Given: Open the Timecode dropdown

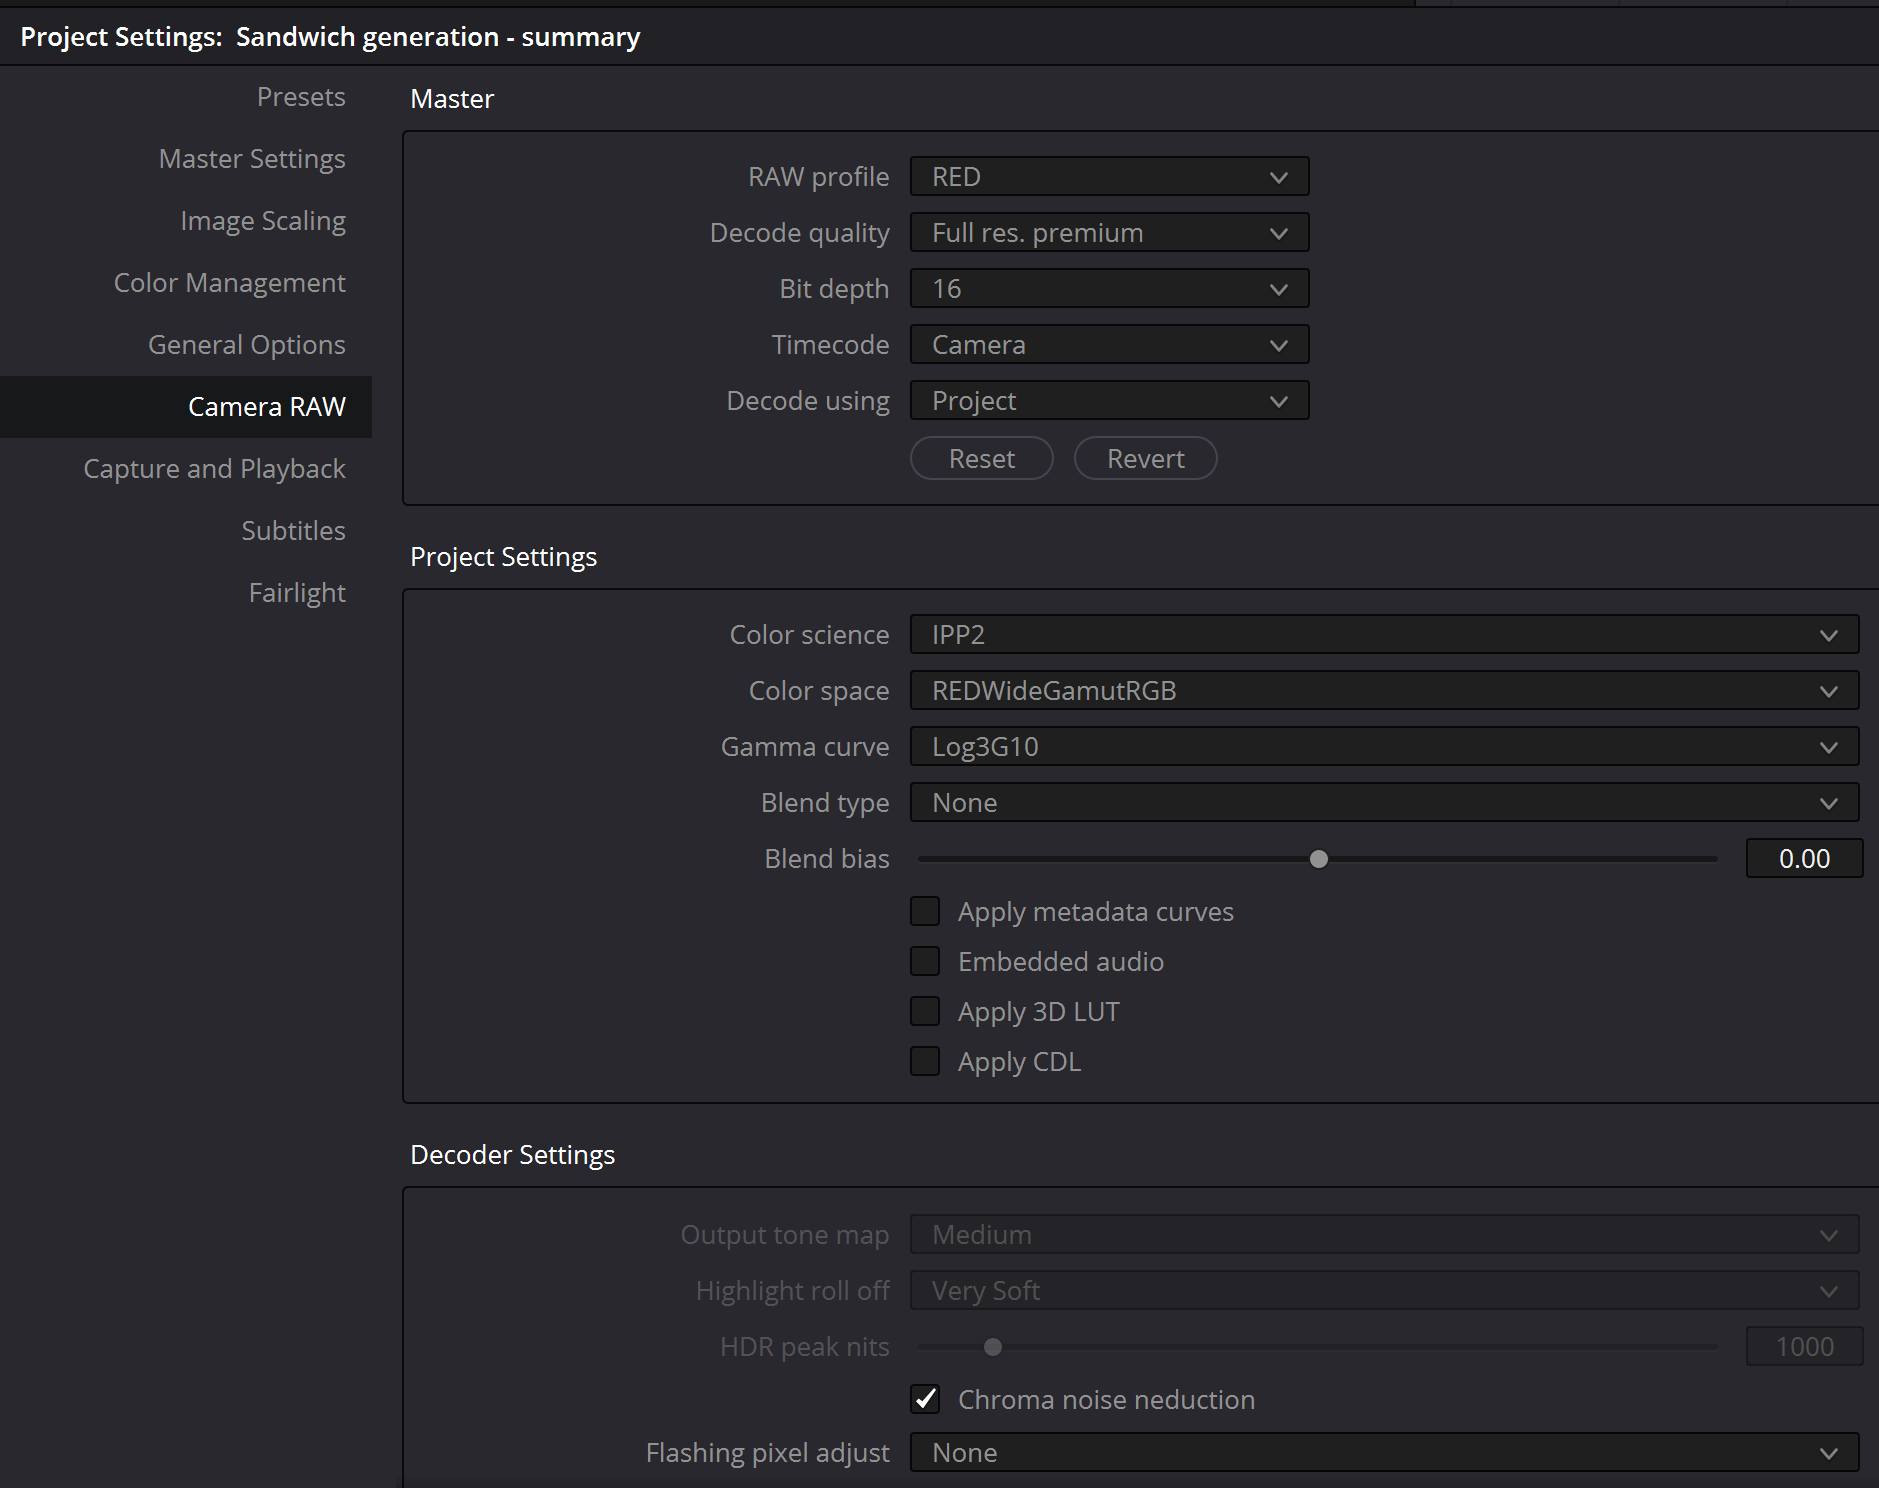Looking at the screenshot, I should pos(1109,345).
